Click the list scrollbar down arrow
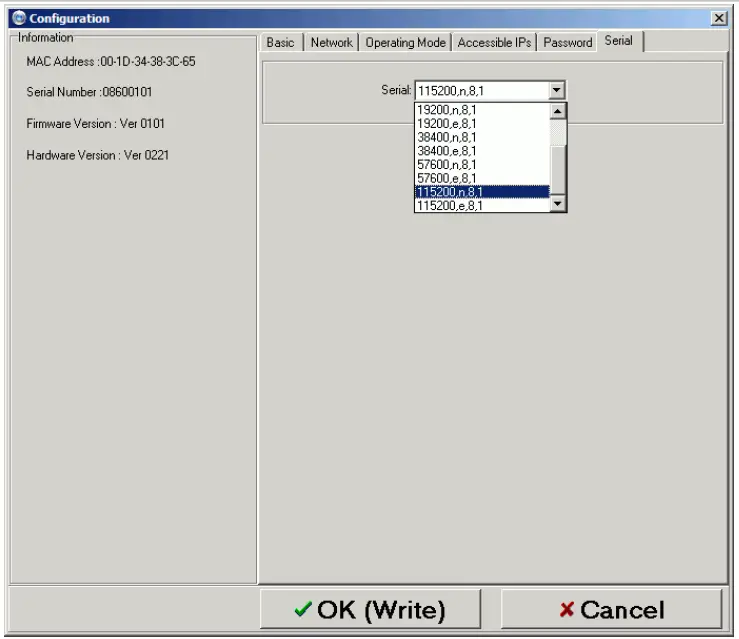 (x=558, y=204)
